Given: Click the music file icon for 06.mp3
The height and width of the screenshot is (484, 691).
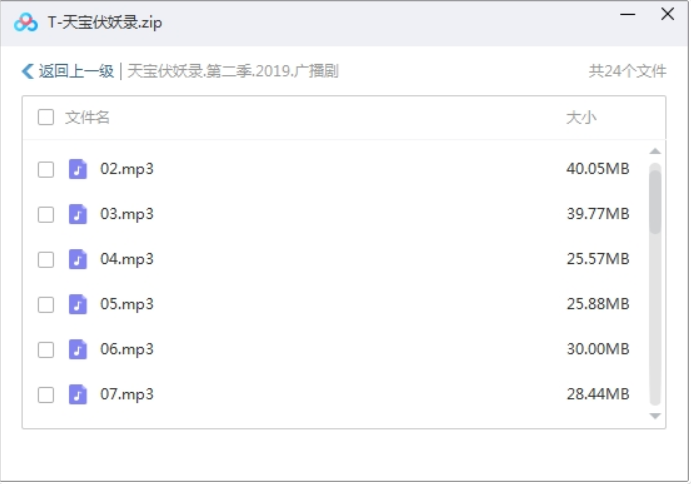Looking at the screenshot, I should coord(78,350).
